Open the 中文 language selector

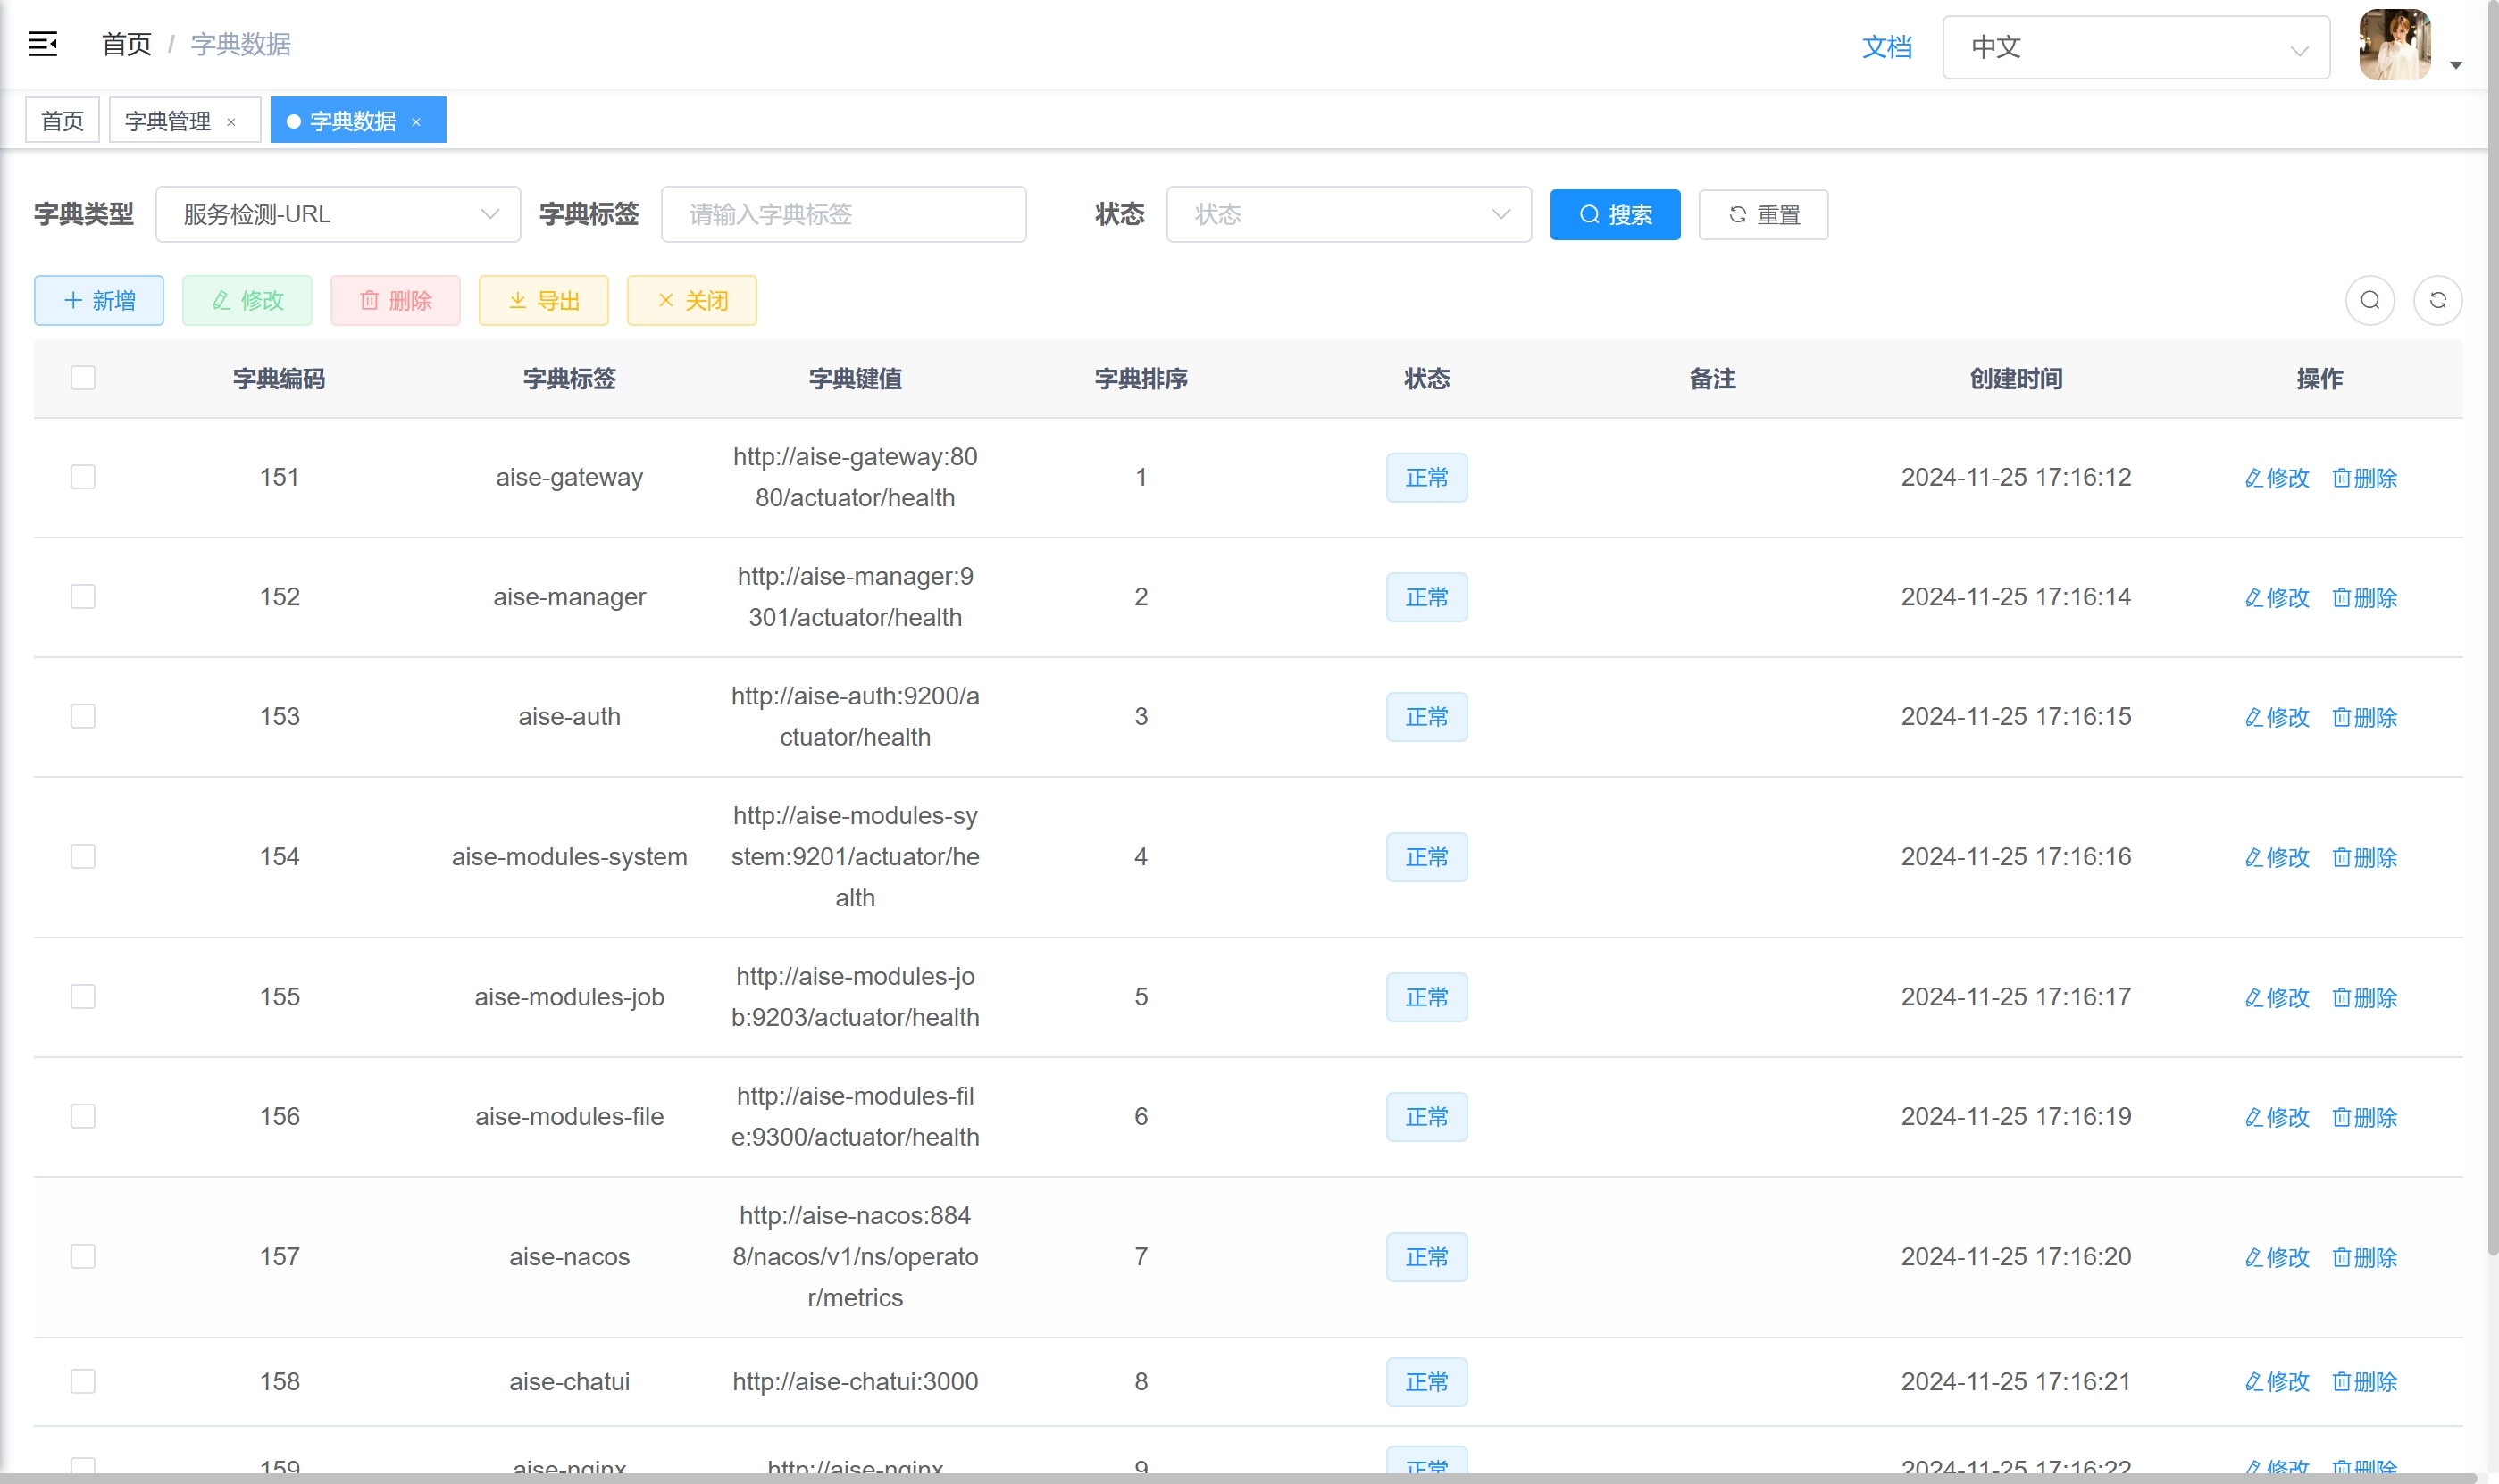point(2135,47)
